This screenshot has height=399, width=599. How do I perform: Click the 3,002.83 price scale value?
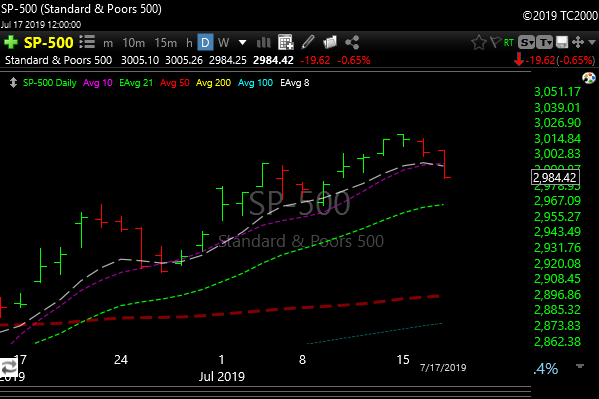pos(557,154)
